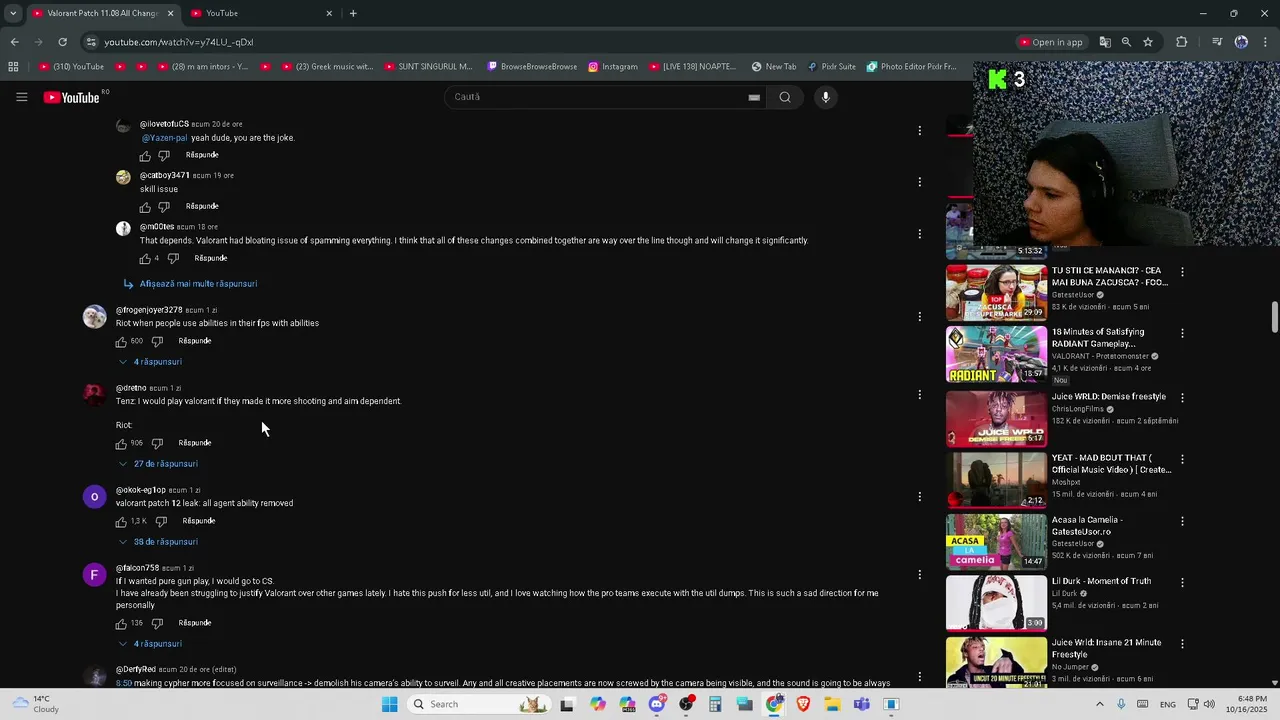Click Răspunde under @m00tes reply
The image size is (1280, 720).
pyautogui.click(x=211, y=258)
